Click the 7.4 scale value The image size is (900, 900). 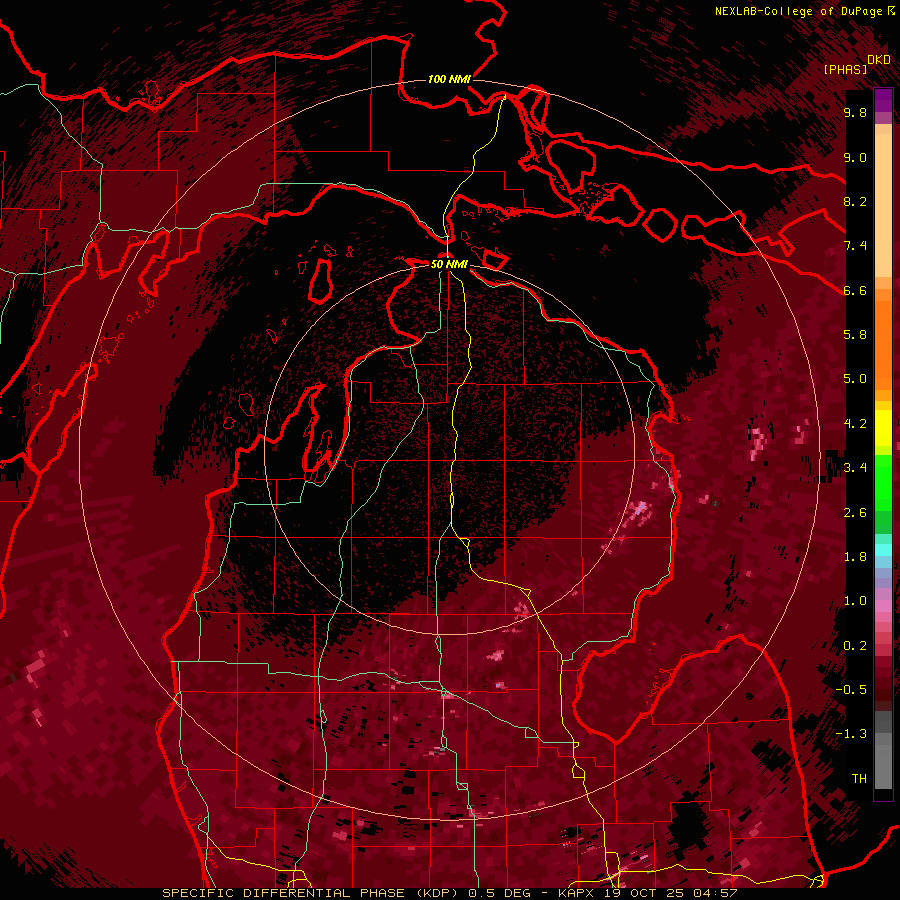coord(855,246)
